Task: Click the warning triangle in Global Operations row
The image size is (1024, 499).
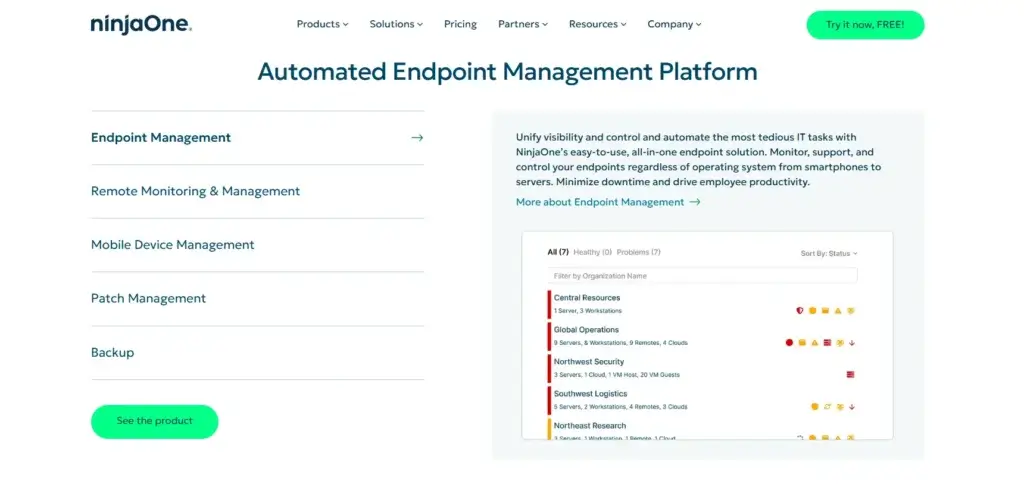Action: pyautogui.click(x=814, y=343)
